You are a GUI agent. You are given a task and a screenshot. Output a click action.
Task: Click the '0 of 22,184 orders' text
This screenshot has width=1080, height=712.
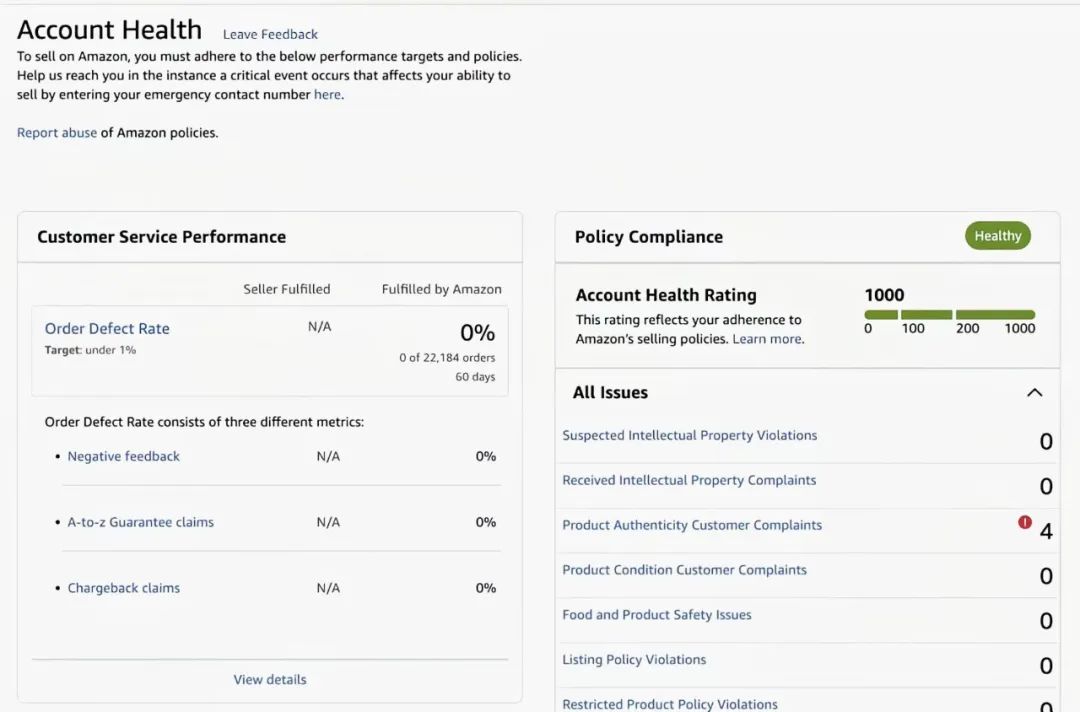pyautogui.click(x=447, y=357)
